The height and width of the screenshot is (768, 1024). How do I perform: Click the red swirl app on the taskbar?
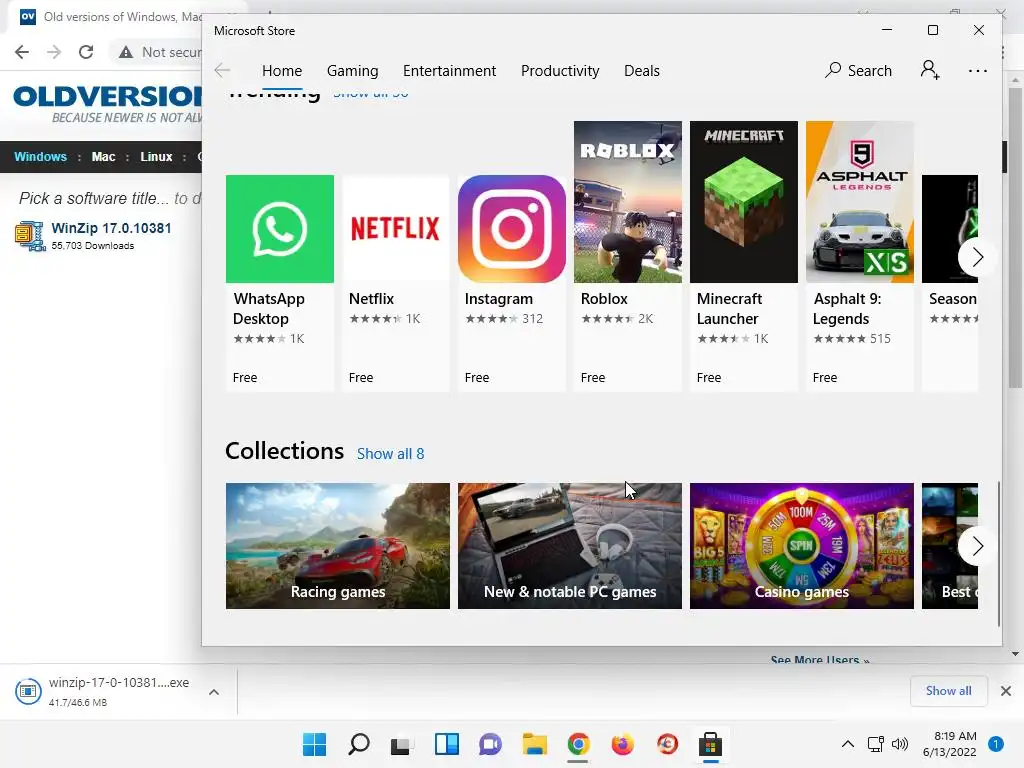point(667,744)
